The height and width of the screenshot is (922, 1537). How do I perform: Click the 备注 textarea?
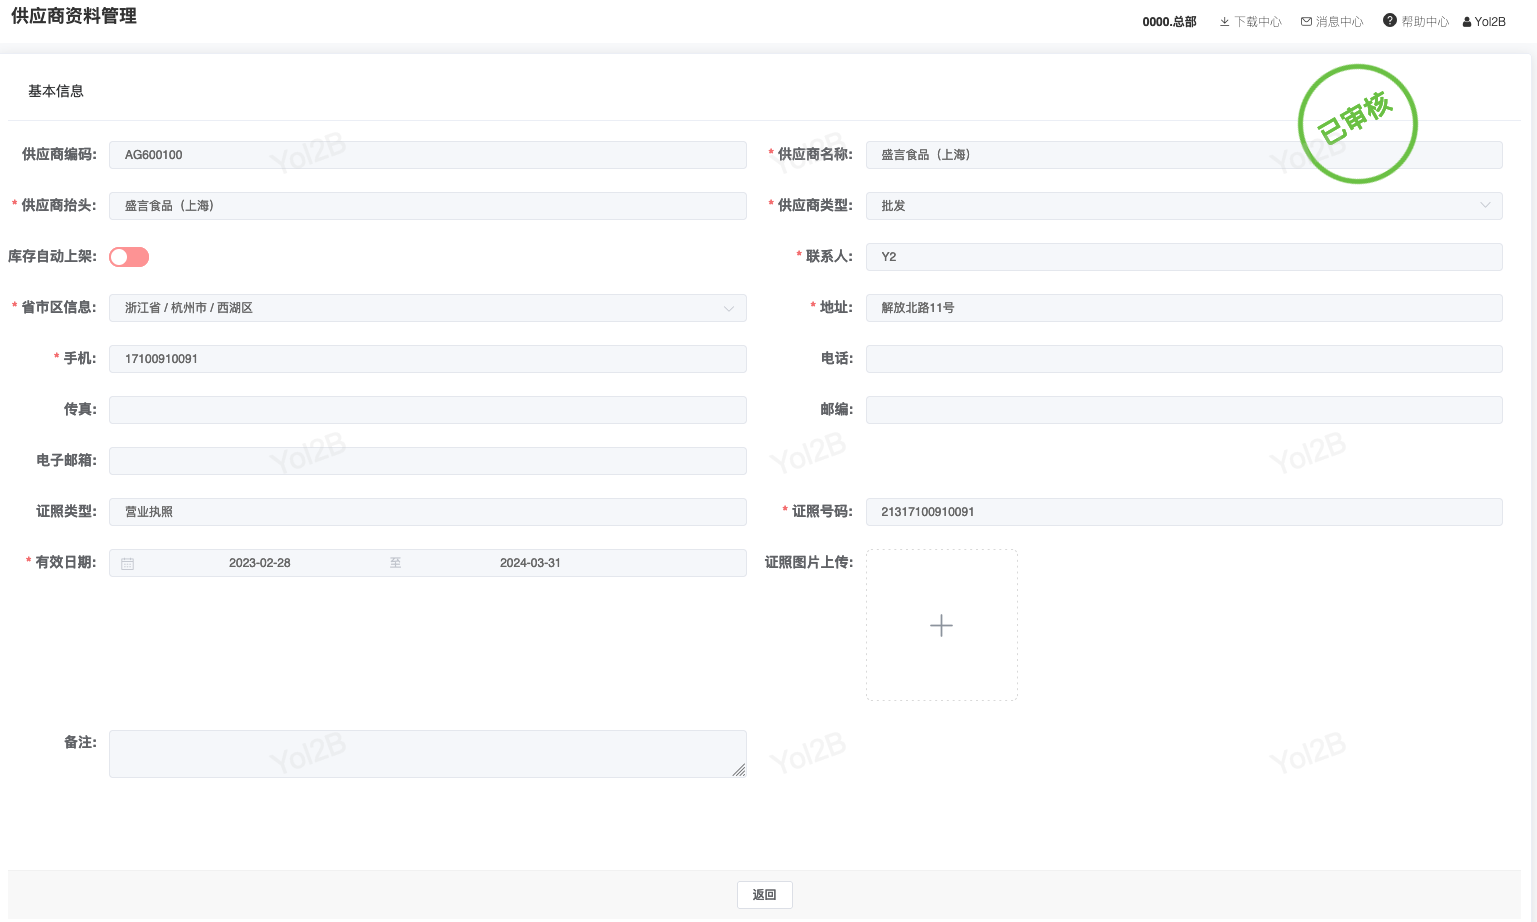[x=428, y=754]
